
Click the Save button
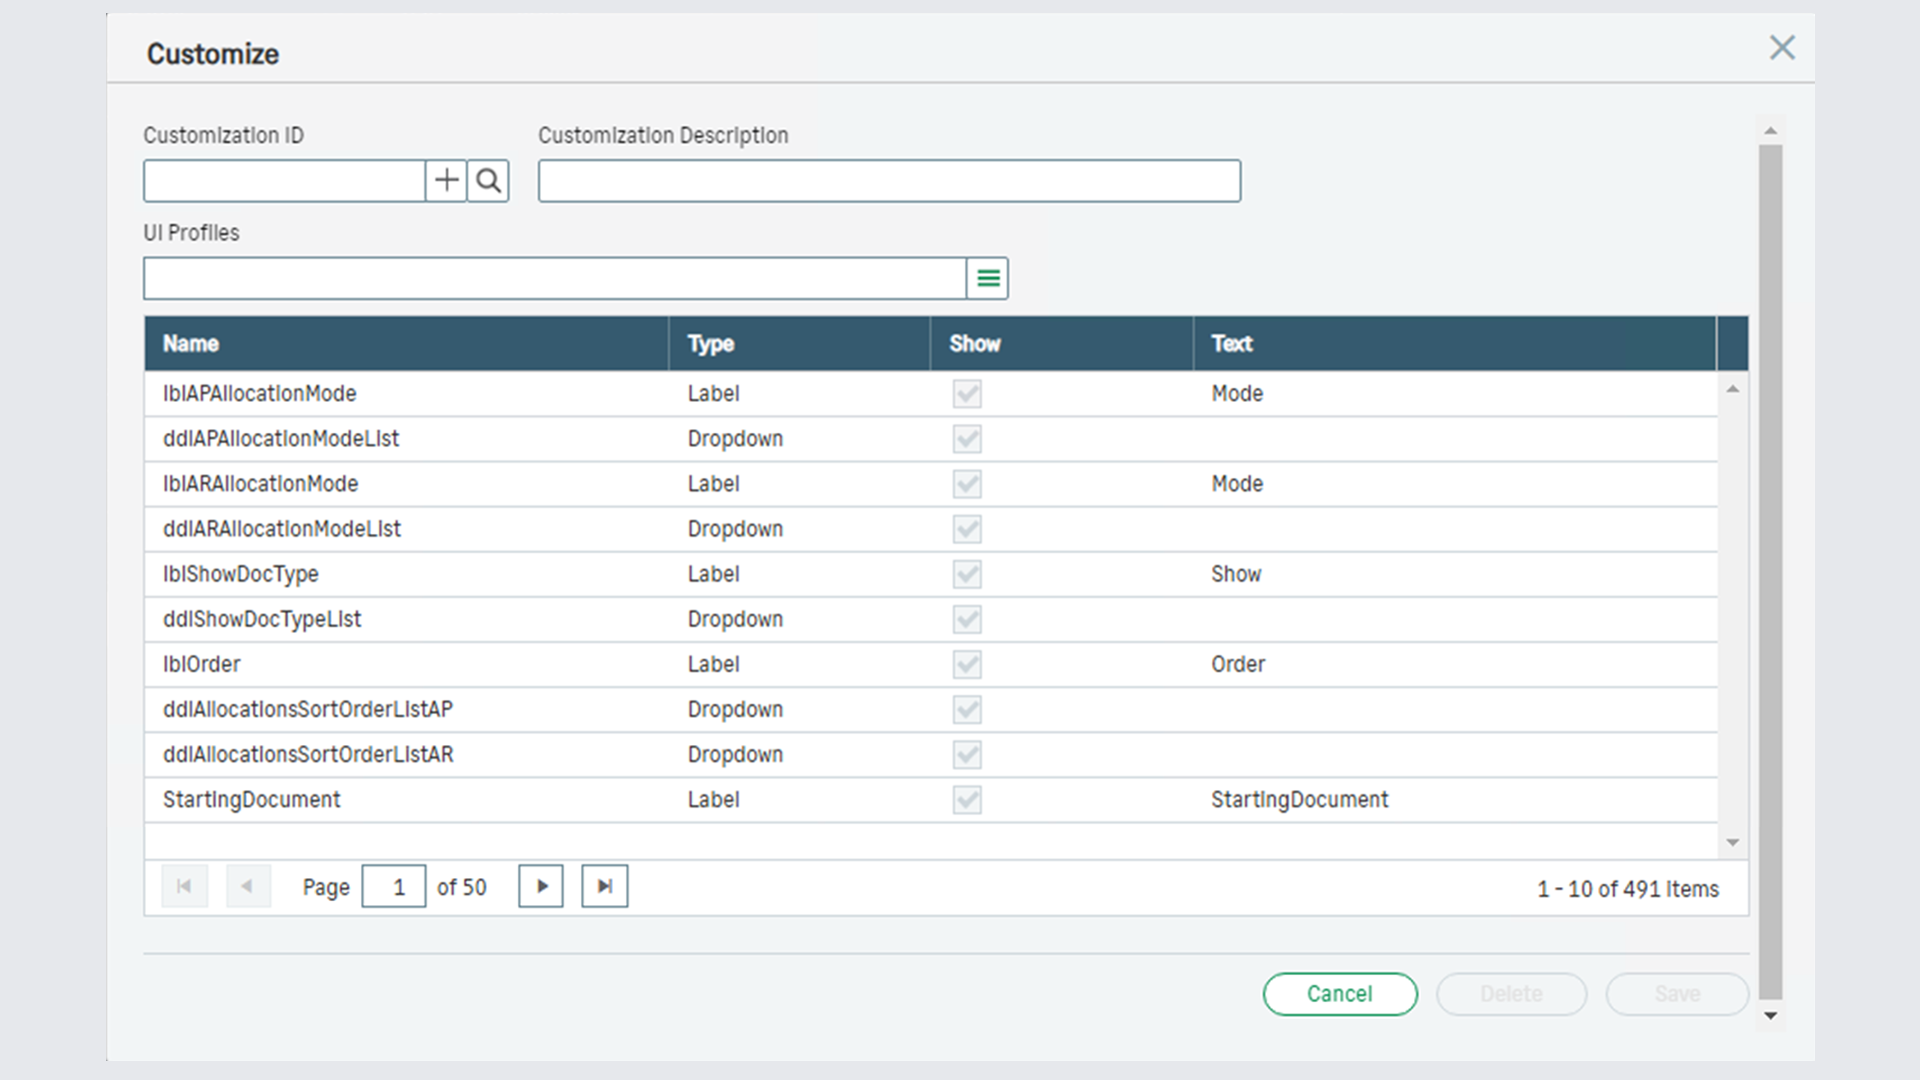tap(1677, 994)
